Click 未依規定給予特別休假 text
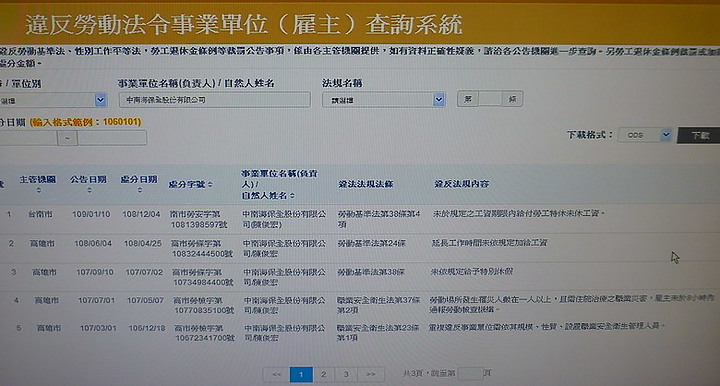Screen dimensions: 720x386 (x=472, y=271)
